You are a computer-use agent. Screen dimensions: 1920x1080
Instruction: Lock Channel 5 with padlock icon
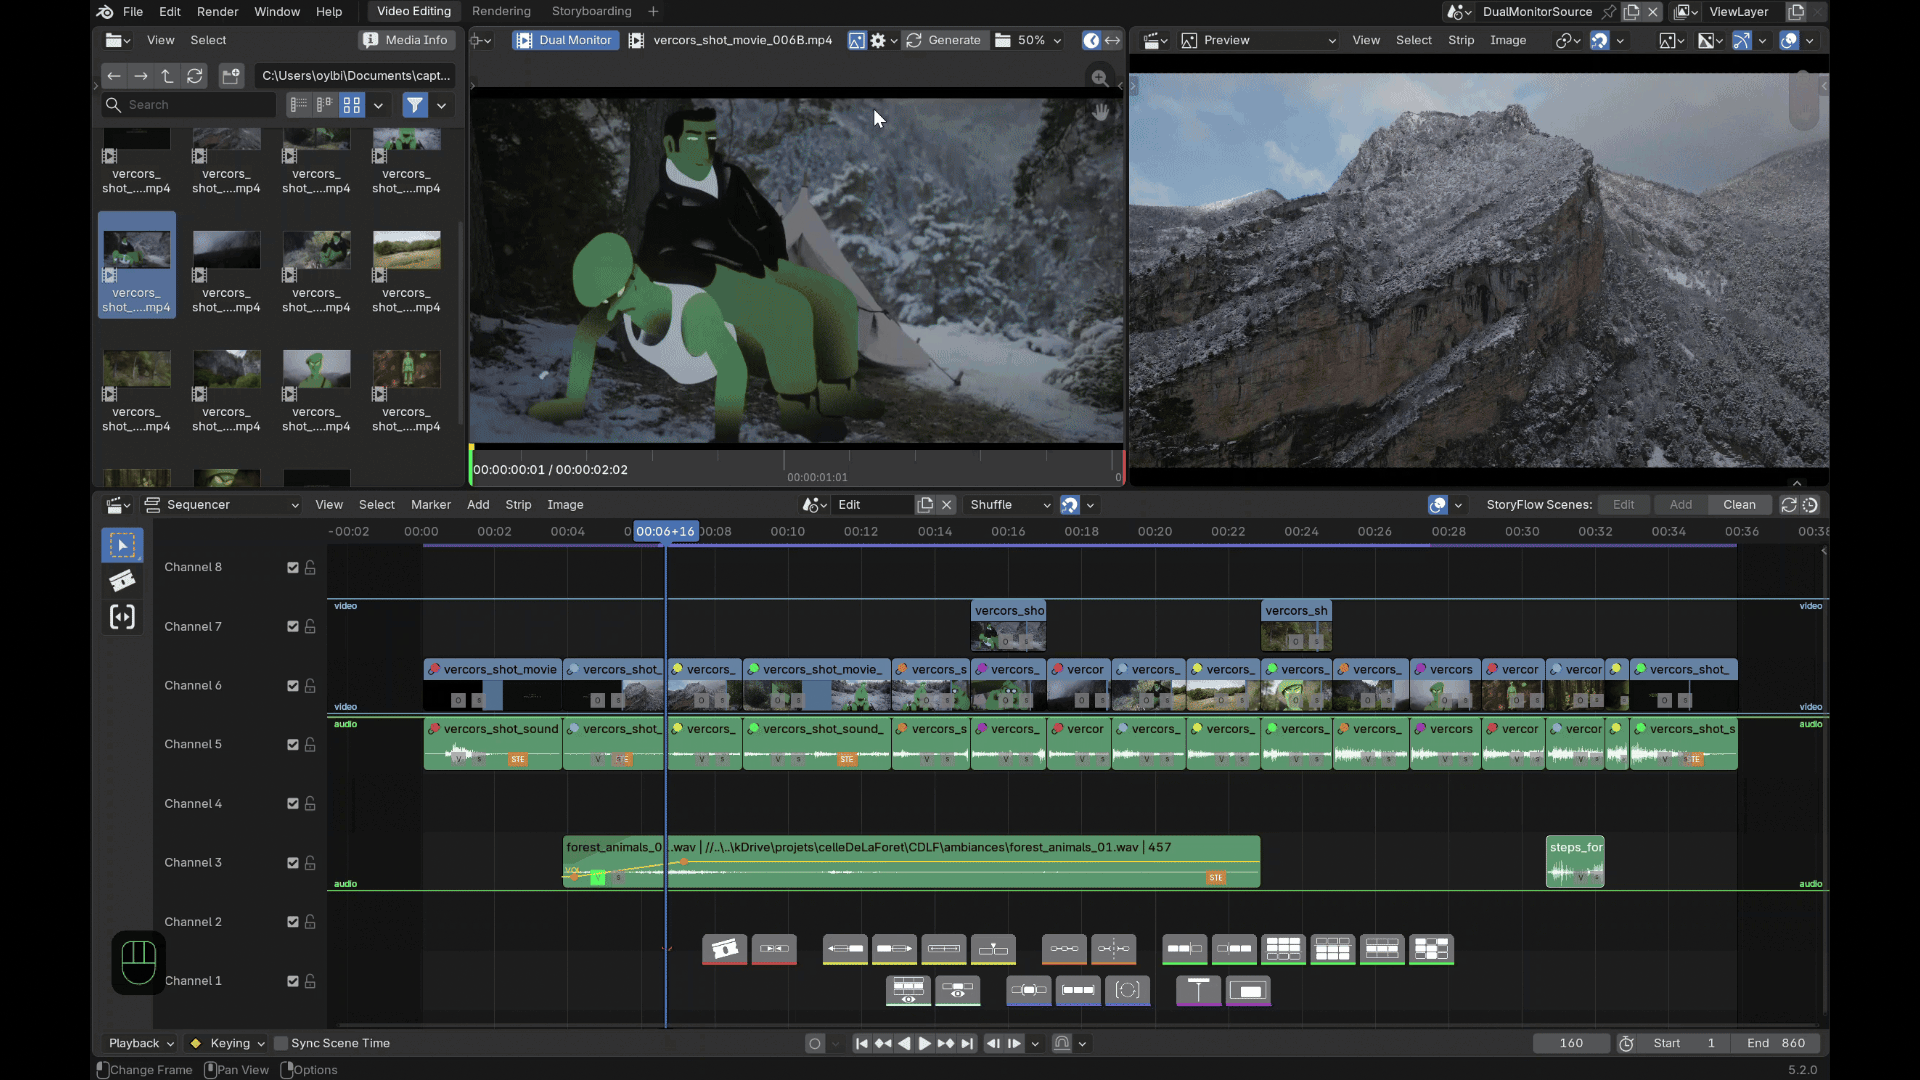click(x=310, y=745)
